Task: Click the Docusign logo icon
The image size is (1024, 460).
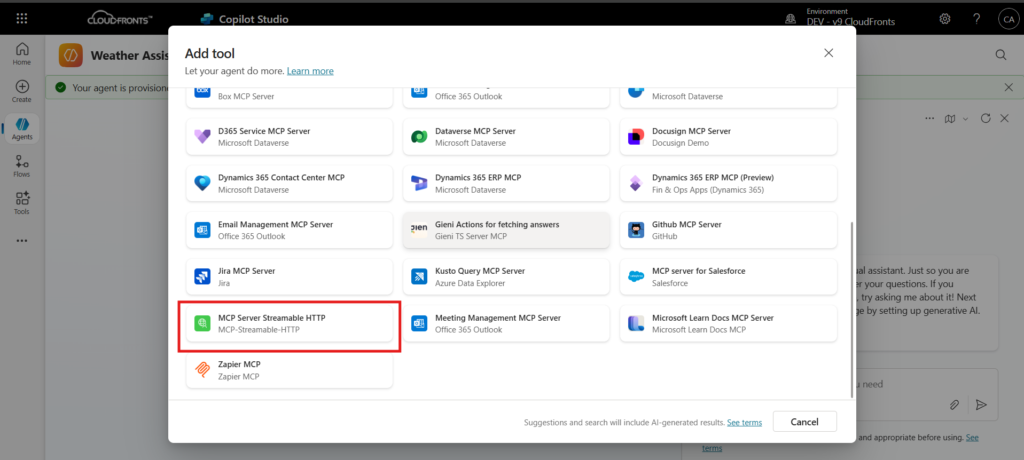Action: (636, 137)
